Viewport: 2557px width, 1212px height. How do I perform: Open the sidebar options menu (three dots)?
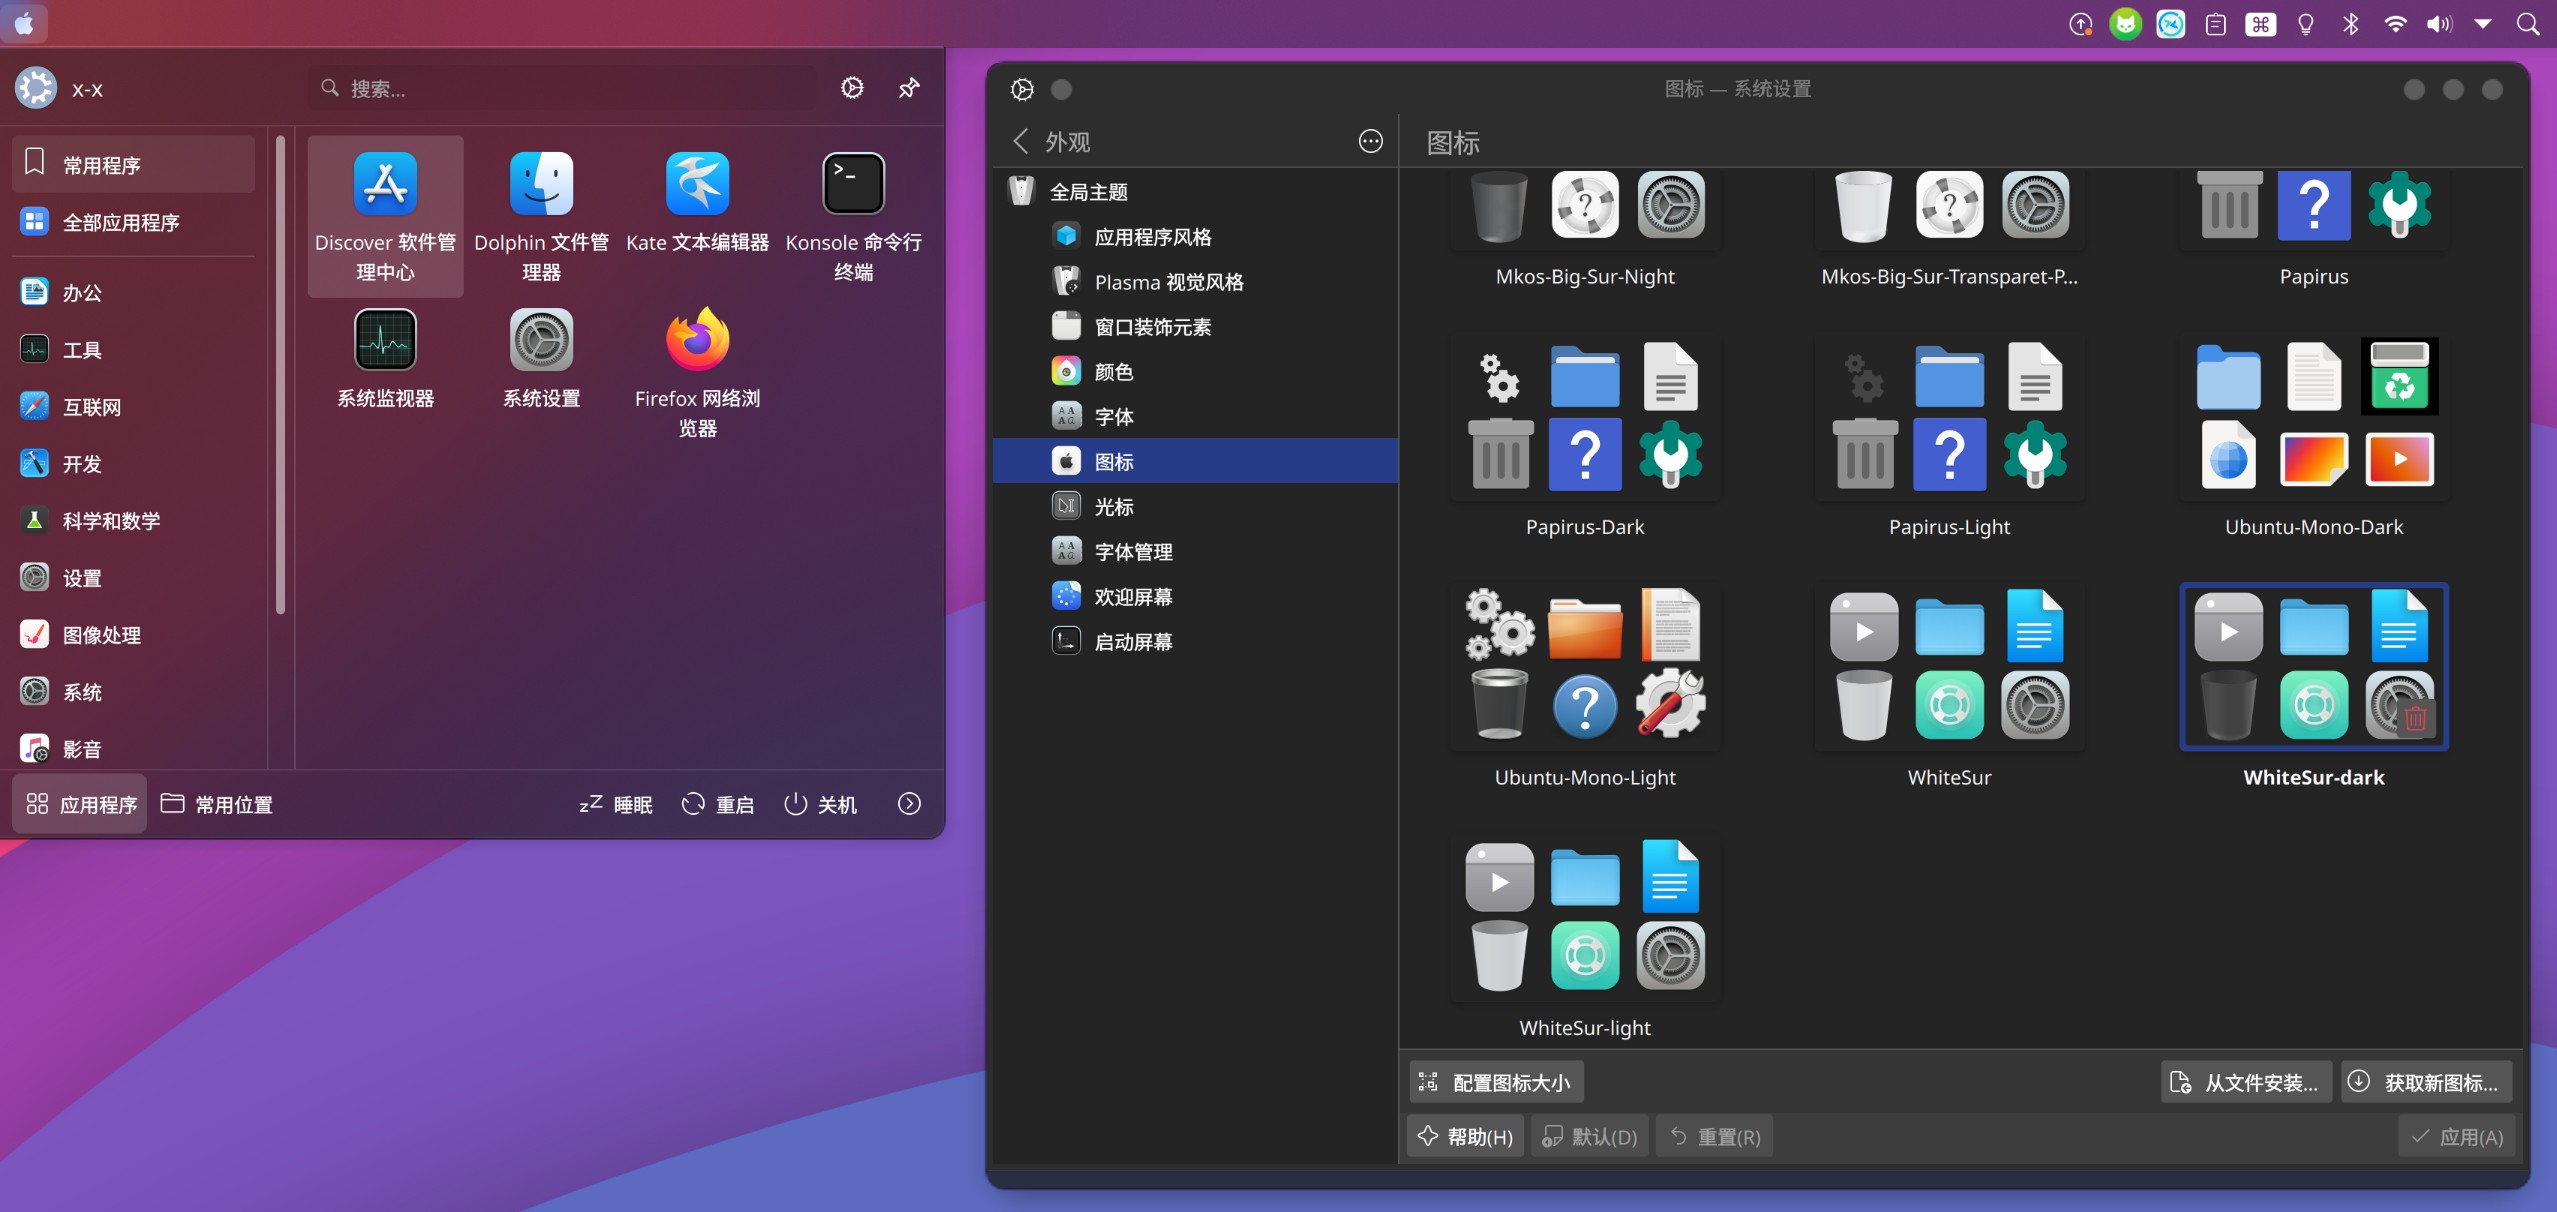coord(1370,141)
